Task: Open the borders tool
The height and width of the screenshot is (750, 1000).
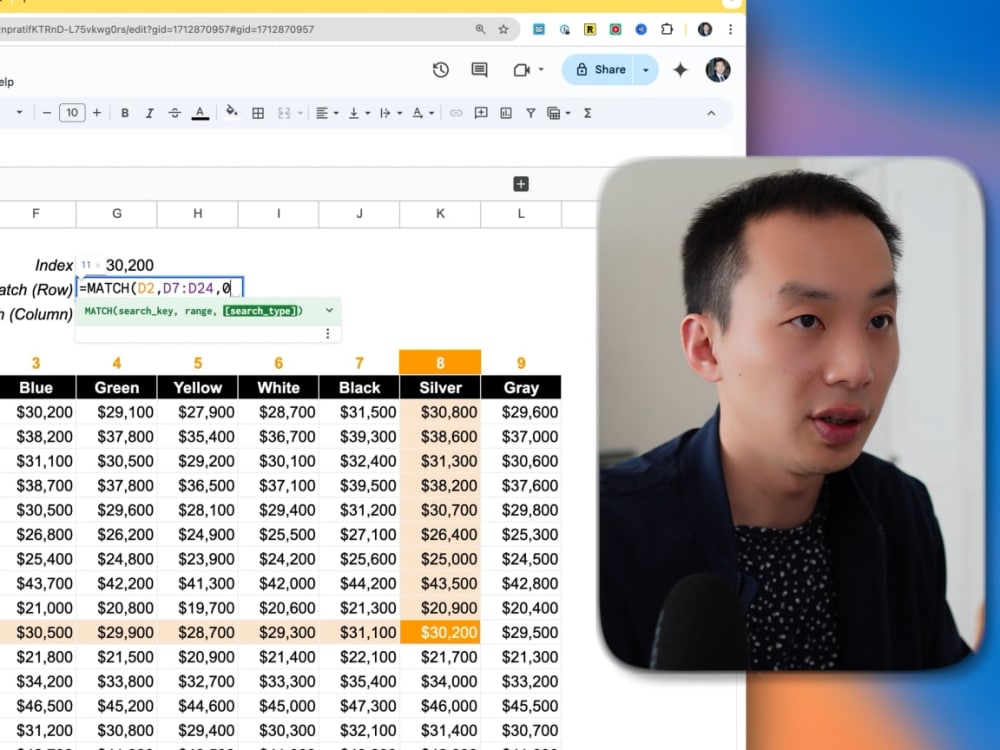Action: [258, 113]
